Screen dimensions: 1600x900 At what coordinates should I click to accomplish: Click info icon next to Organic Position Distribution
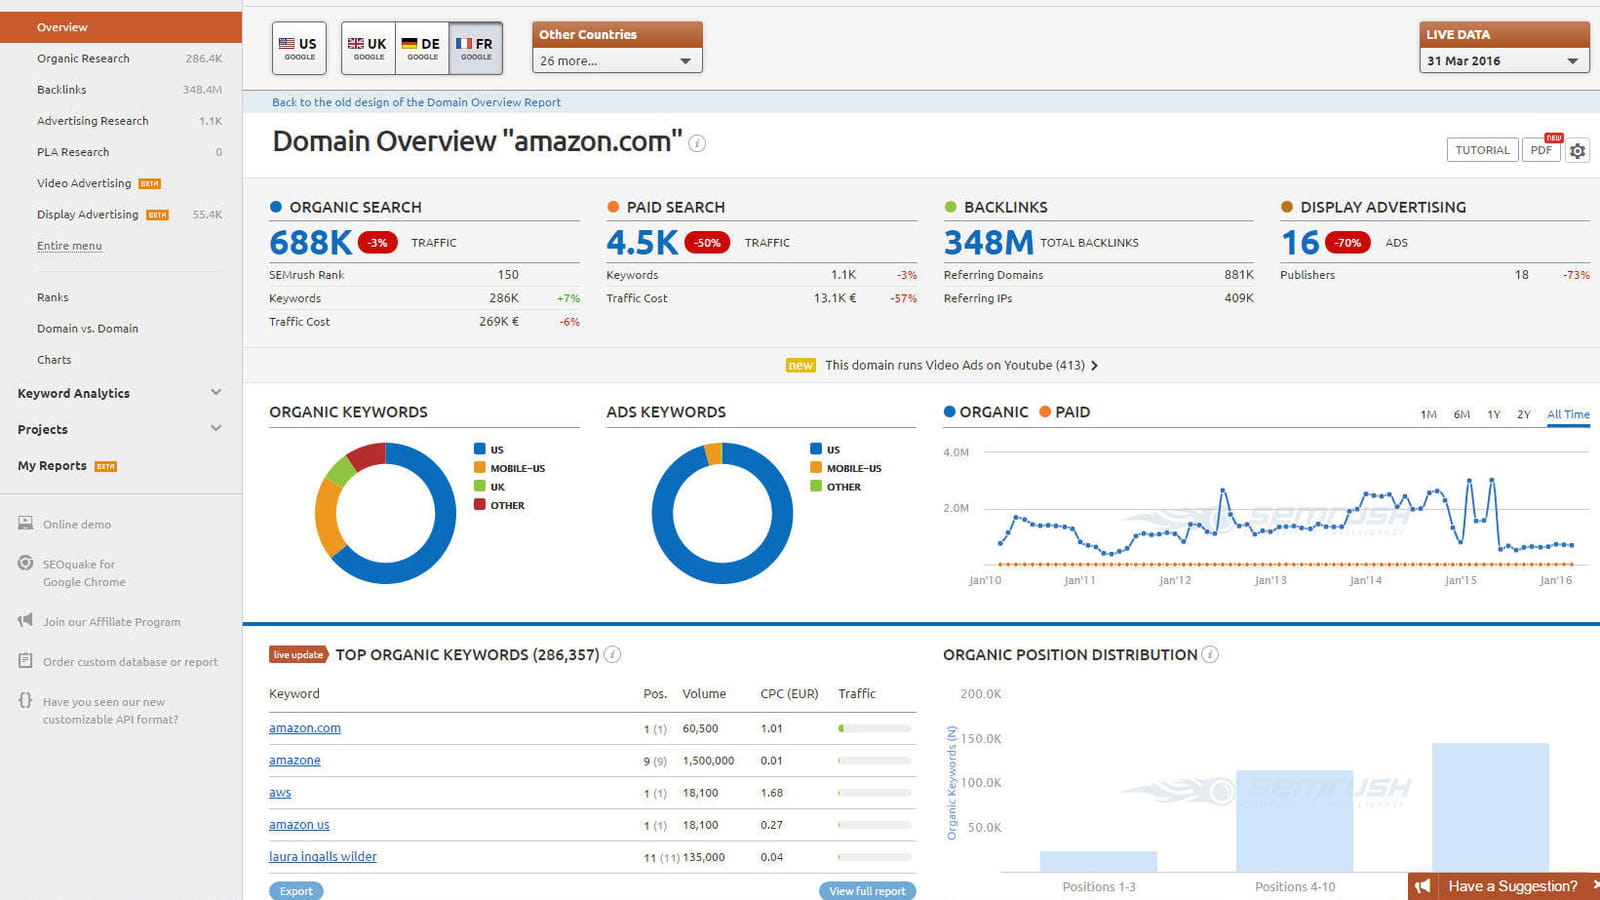tap(1209, 654)
